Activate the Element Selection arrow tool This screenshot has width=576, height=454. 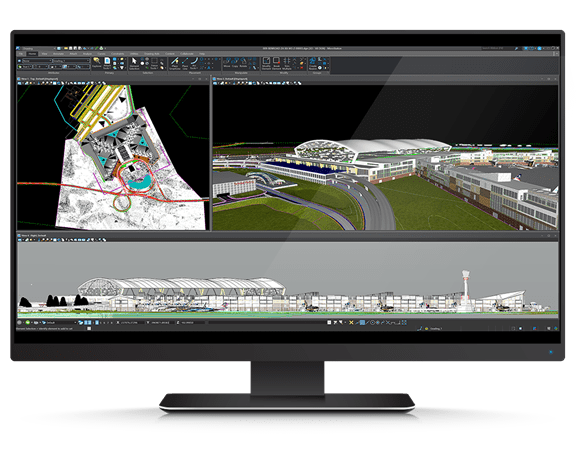coord(134,63)
